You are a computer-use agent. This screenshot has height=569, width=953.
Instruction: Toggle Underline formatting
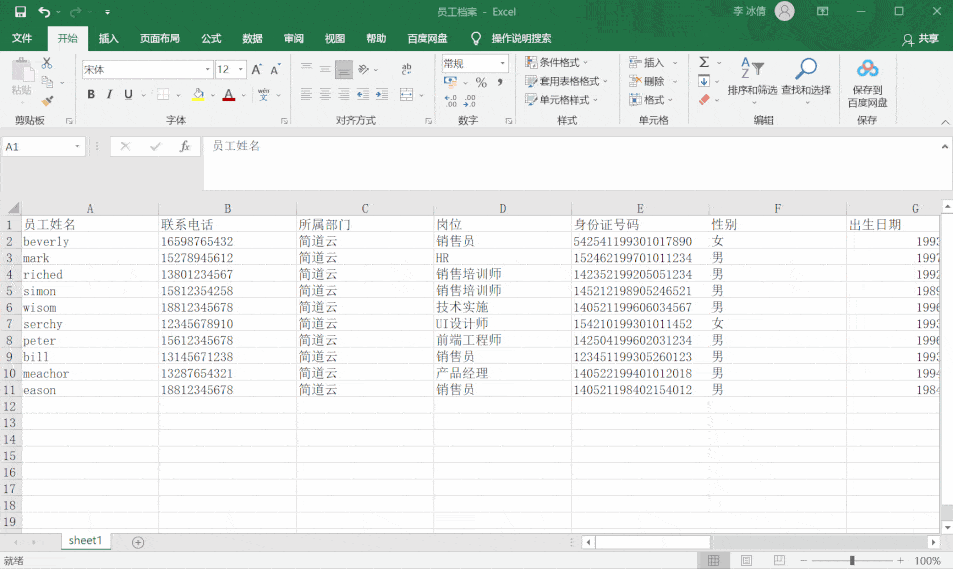128,94
